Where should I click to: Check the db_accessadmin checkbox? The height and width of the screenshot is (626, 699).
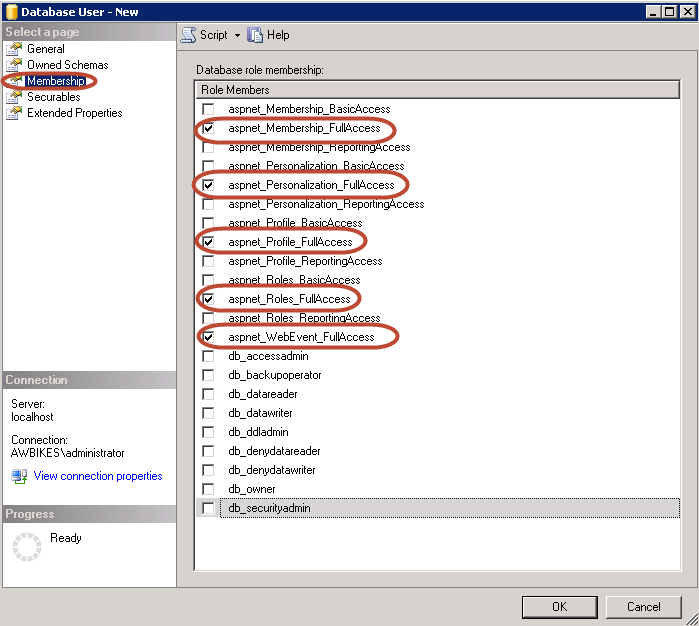(x=208, y=356)
